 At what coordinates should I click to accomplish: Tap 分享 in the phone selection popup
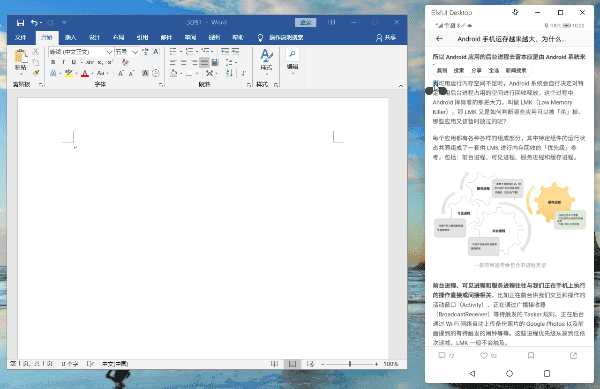click(x=476, y=70)
